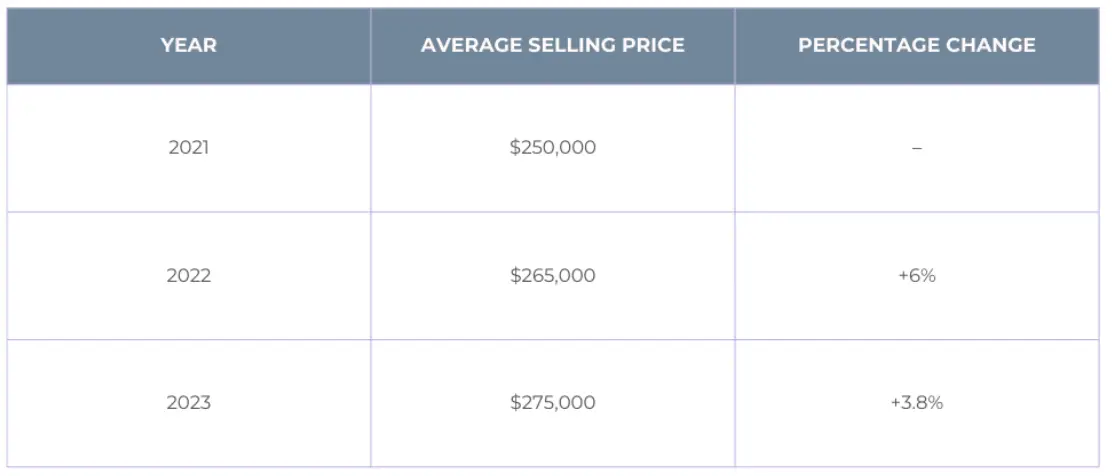
Task: Select the 2021 year cell
Action: tap(188, 148)
